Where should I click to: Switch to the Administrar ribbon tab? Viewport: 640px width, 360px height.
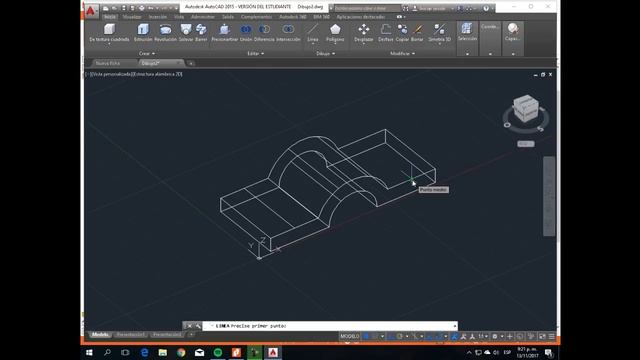point(202,17)
